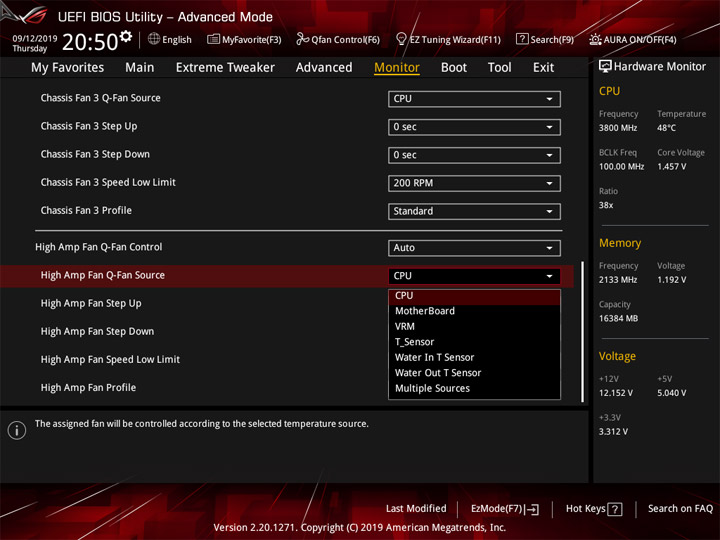Click CPU frequency value 3800 MHz

(x=618, y=128)
